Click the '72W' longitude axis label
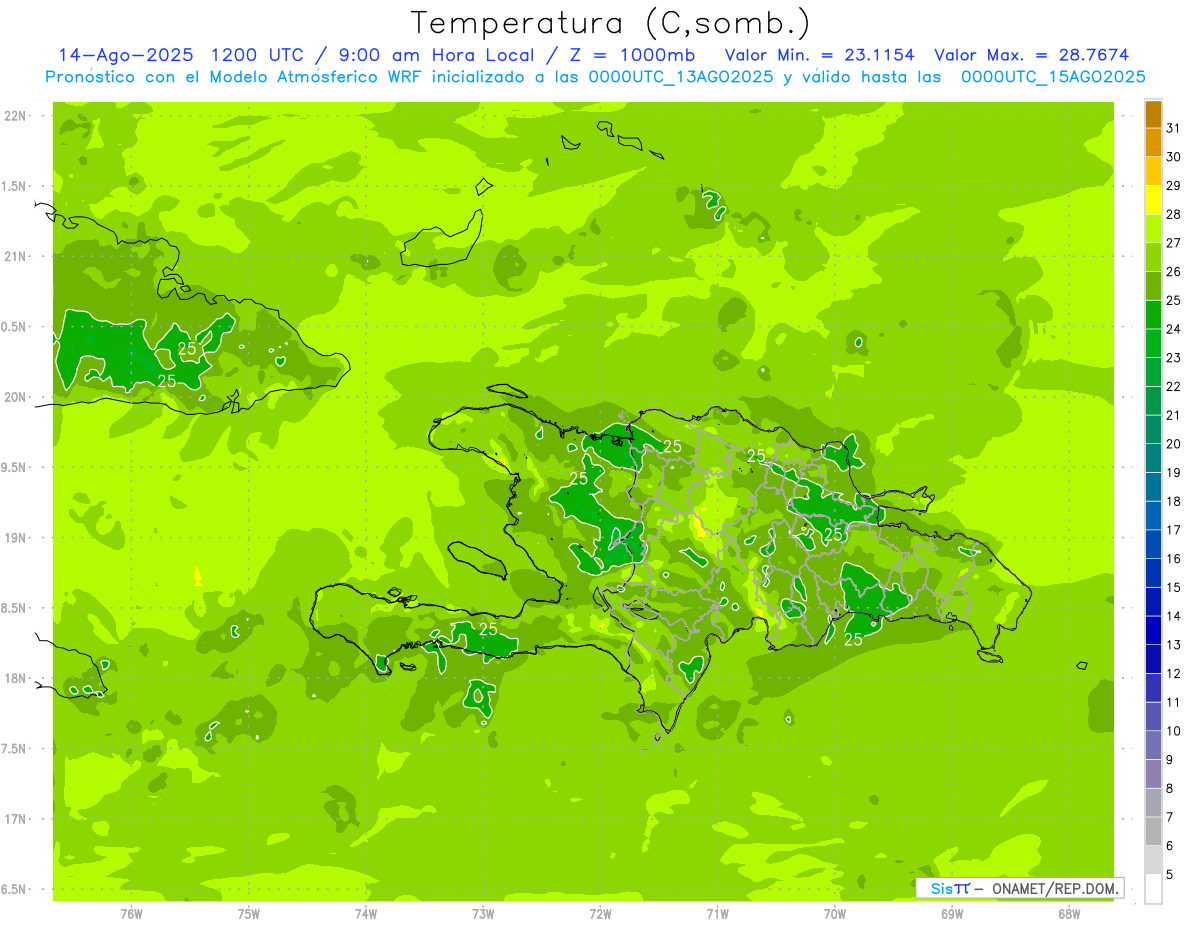 tap(600, 914)
